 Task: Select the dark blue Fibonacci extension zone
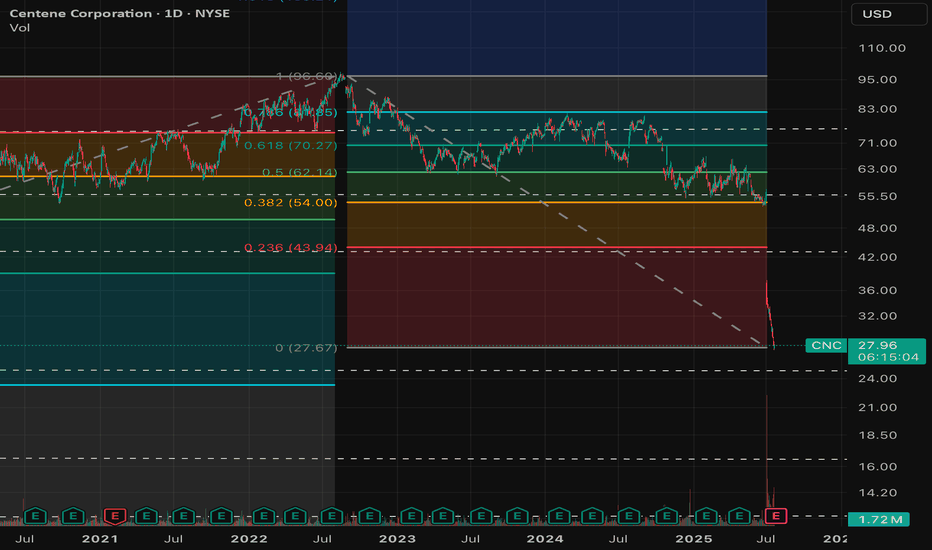click(x=557, y=37)
